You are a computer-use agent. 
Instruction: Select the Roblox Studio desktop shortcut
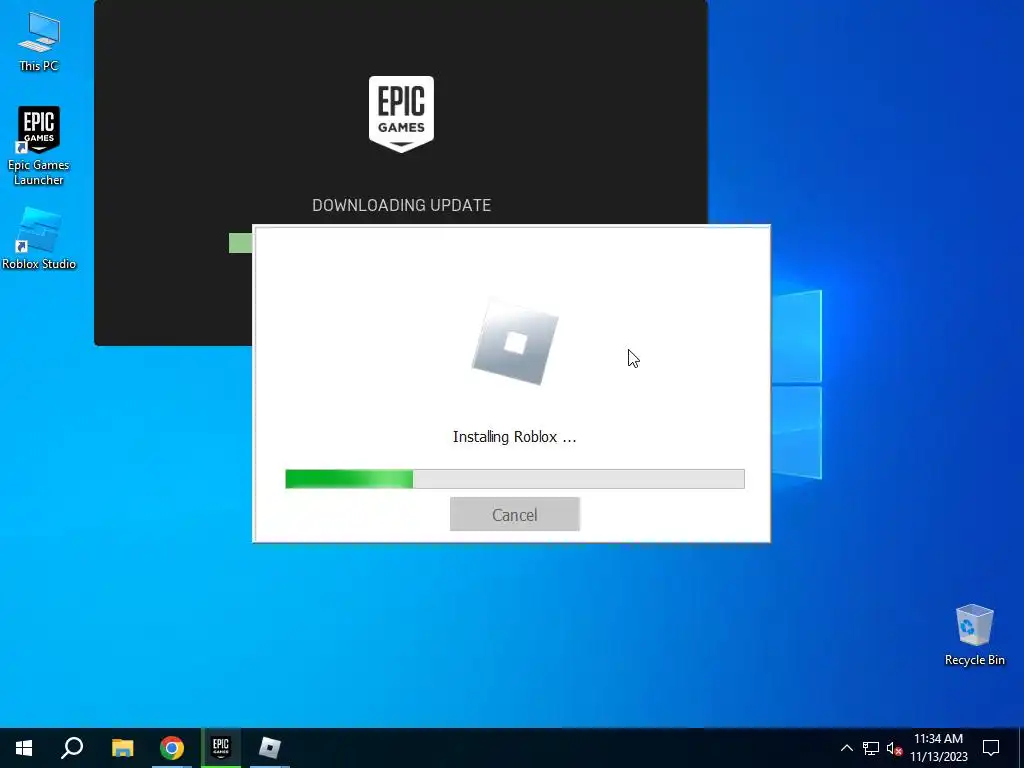[x=39, y=239]
